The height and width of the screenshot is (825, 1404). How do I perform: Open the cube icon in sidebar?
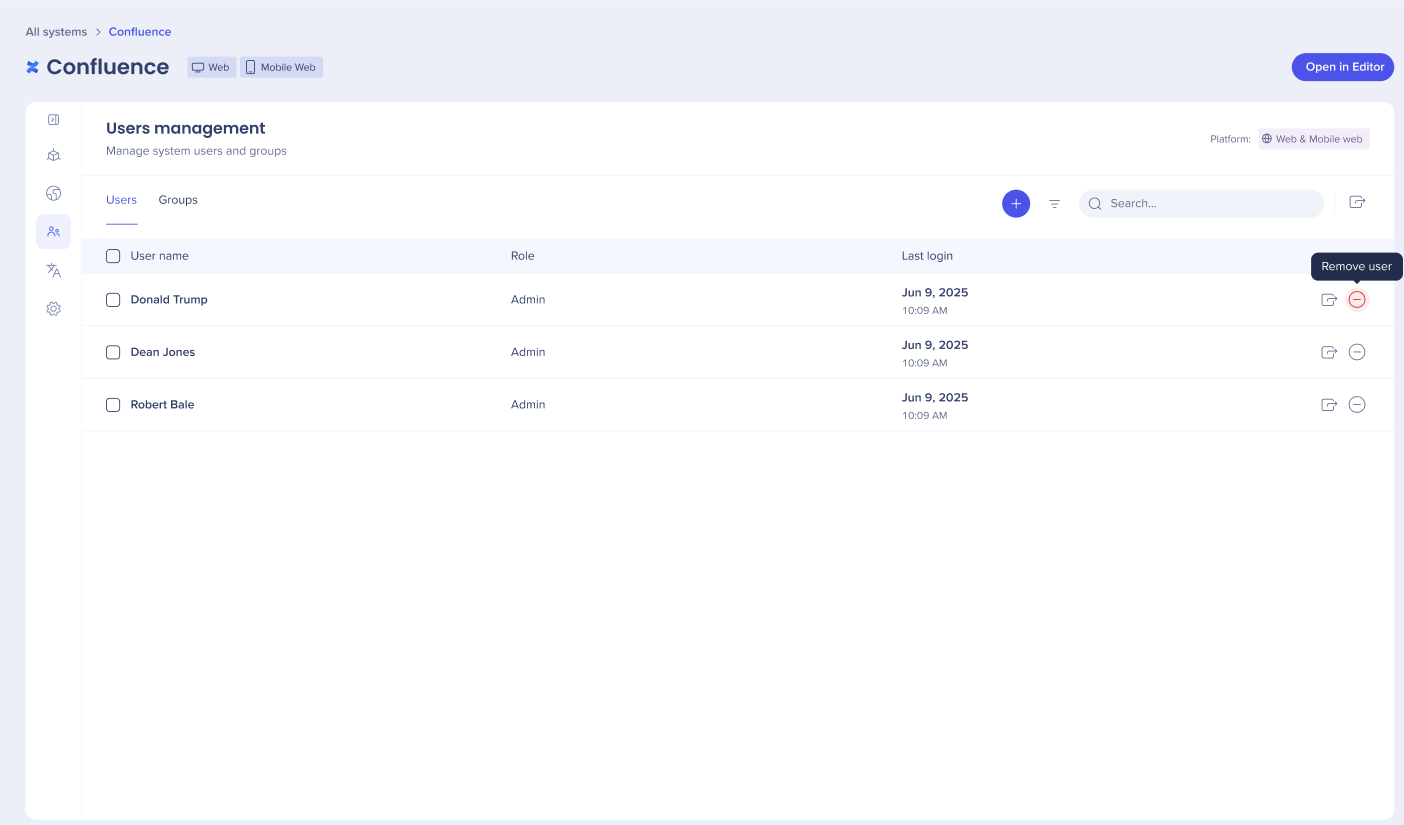tap(54, 156)
